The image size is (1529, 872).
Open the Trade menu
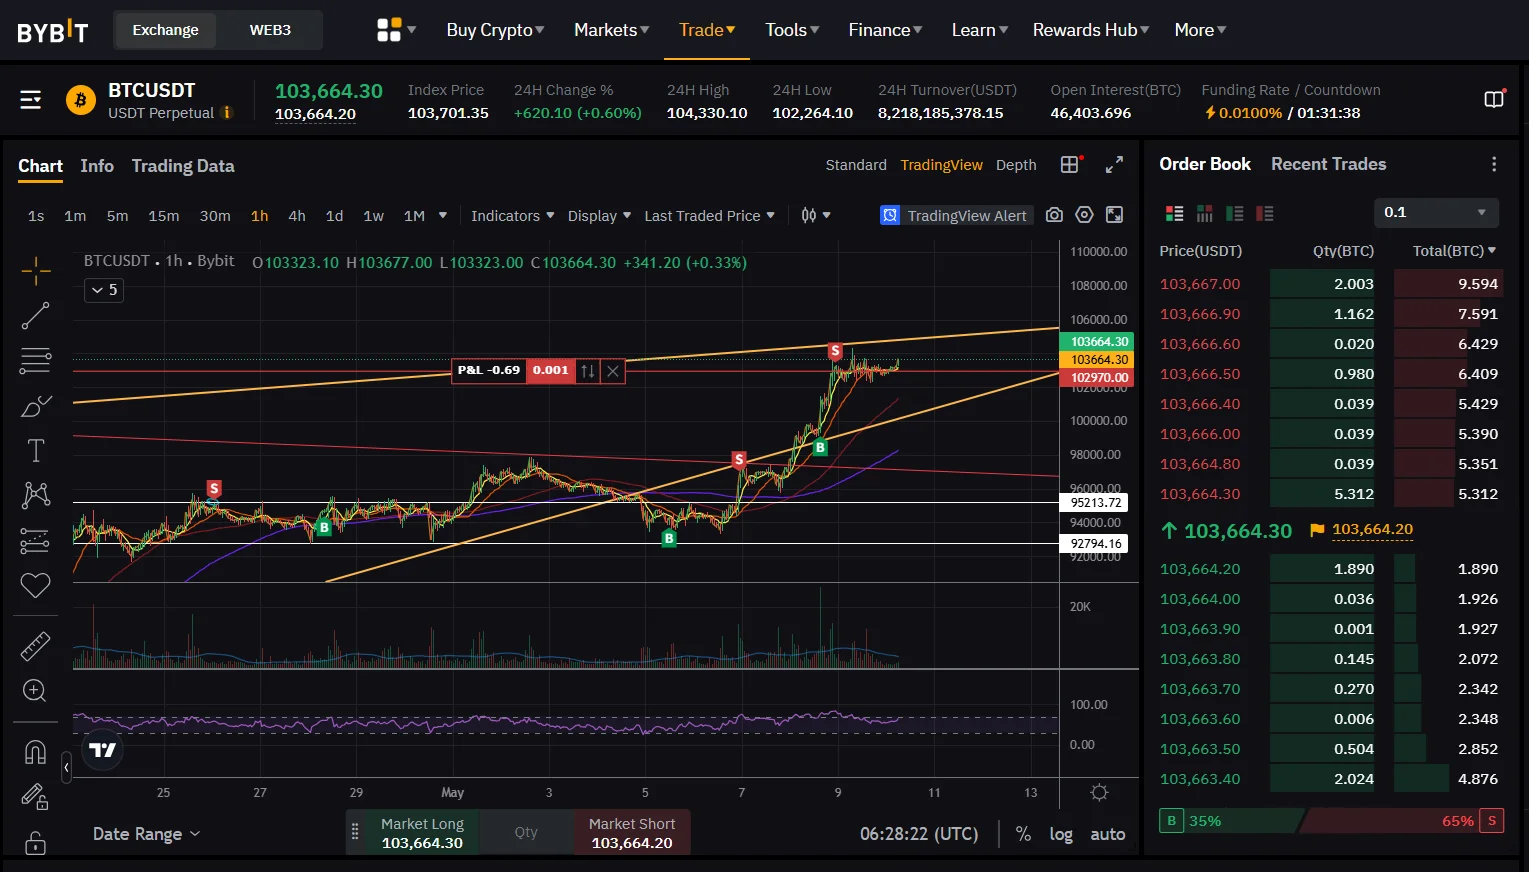coord(707,30)
